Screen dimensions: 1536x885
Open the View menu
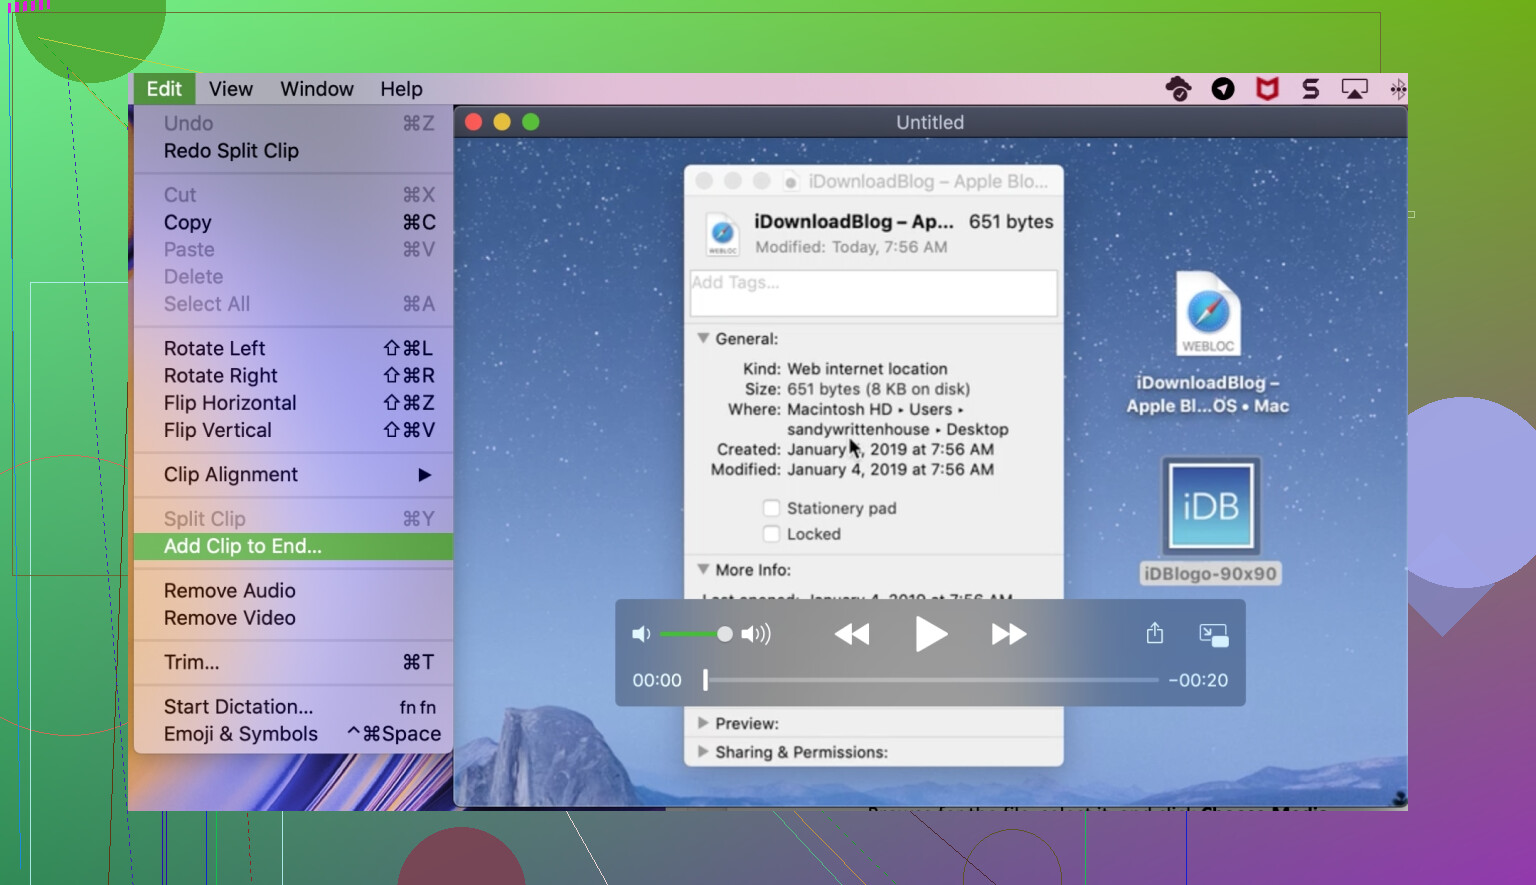[x=230, y=89]
